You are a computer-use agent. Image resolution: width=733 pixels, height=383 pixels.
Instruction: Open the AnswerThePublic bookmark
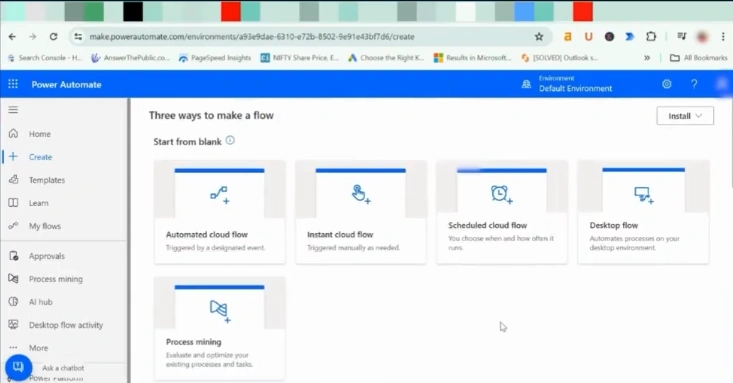[x=130, y=58]
